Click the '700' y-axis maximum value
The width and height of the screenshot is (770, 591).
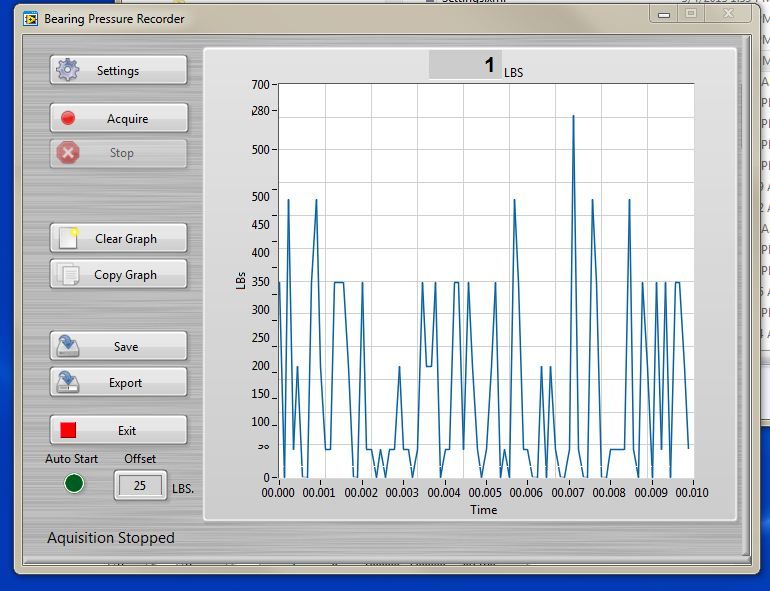[261, 84]
